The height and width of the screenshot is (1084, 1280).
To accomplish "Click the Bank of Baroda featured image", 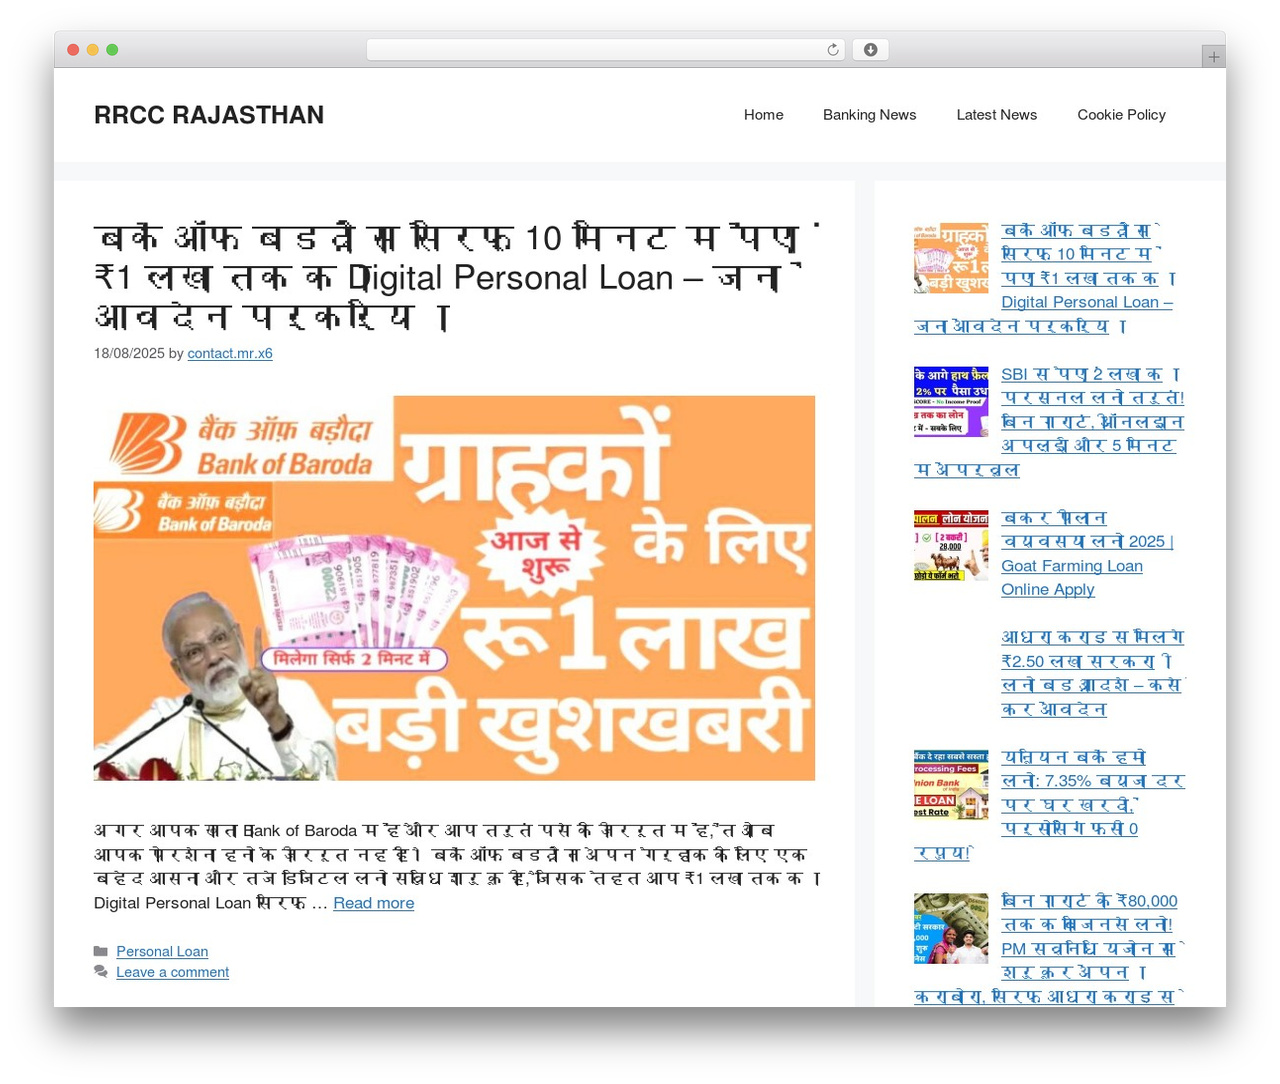I will coord(454,588).
